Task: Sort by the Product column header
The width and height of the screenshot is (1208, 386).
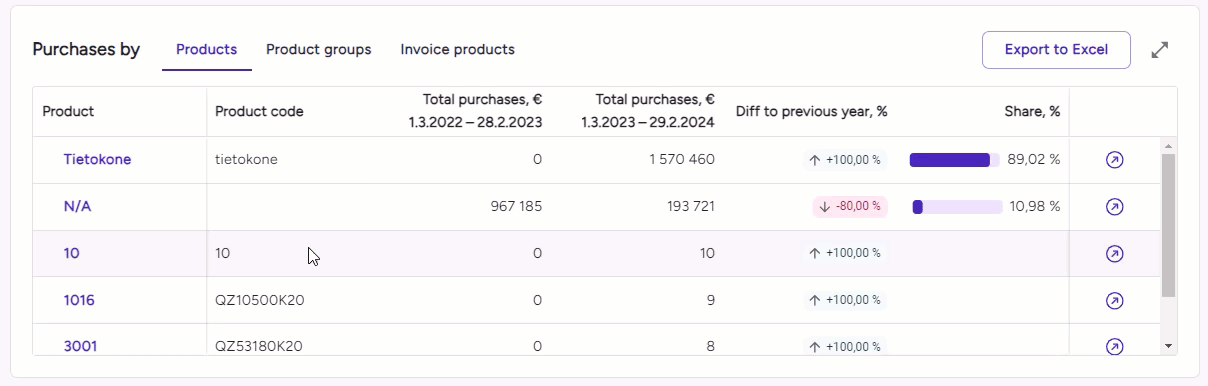Action: [x=68, y=112]
